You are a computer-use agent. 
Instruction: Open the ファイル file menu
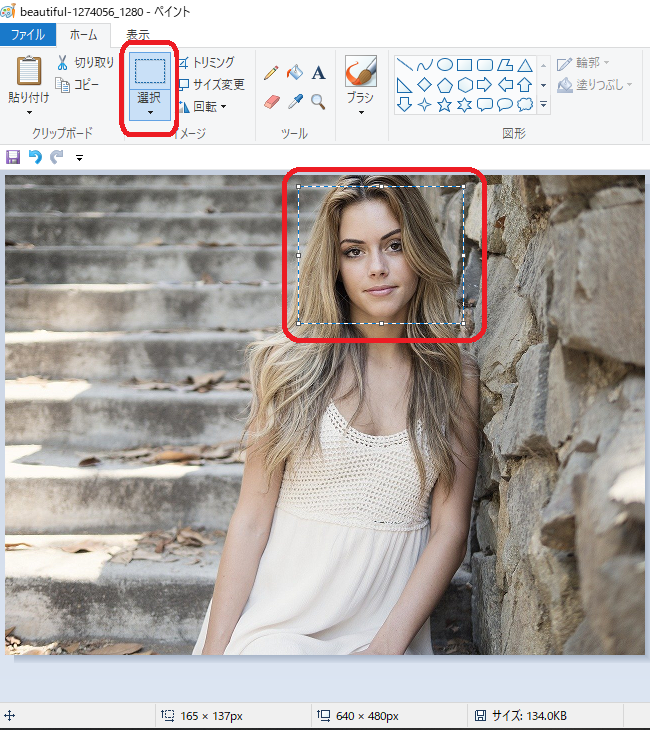(28, 35)
